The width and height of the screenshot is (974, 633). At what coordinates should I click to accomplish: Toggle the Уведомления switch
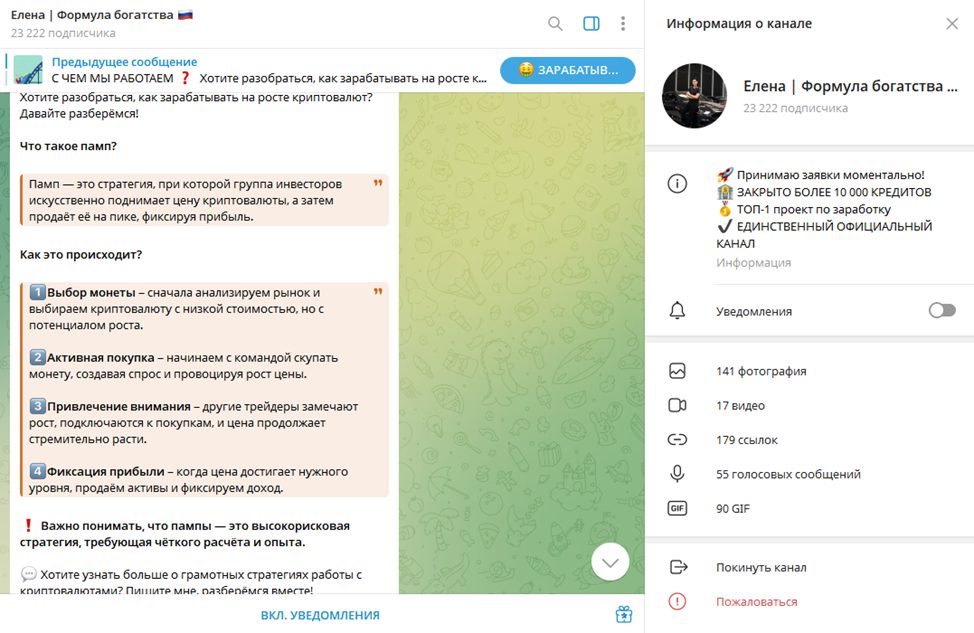coord(942,310)
